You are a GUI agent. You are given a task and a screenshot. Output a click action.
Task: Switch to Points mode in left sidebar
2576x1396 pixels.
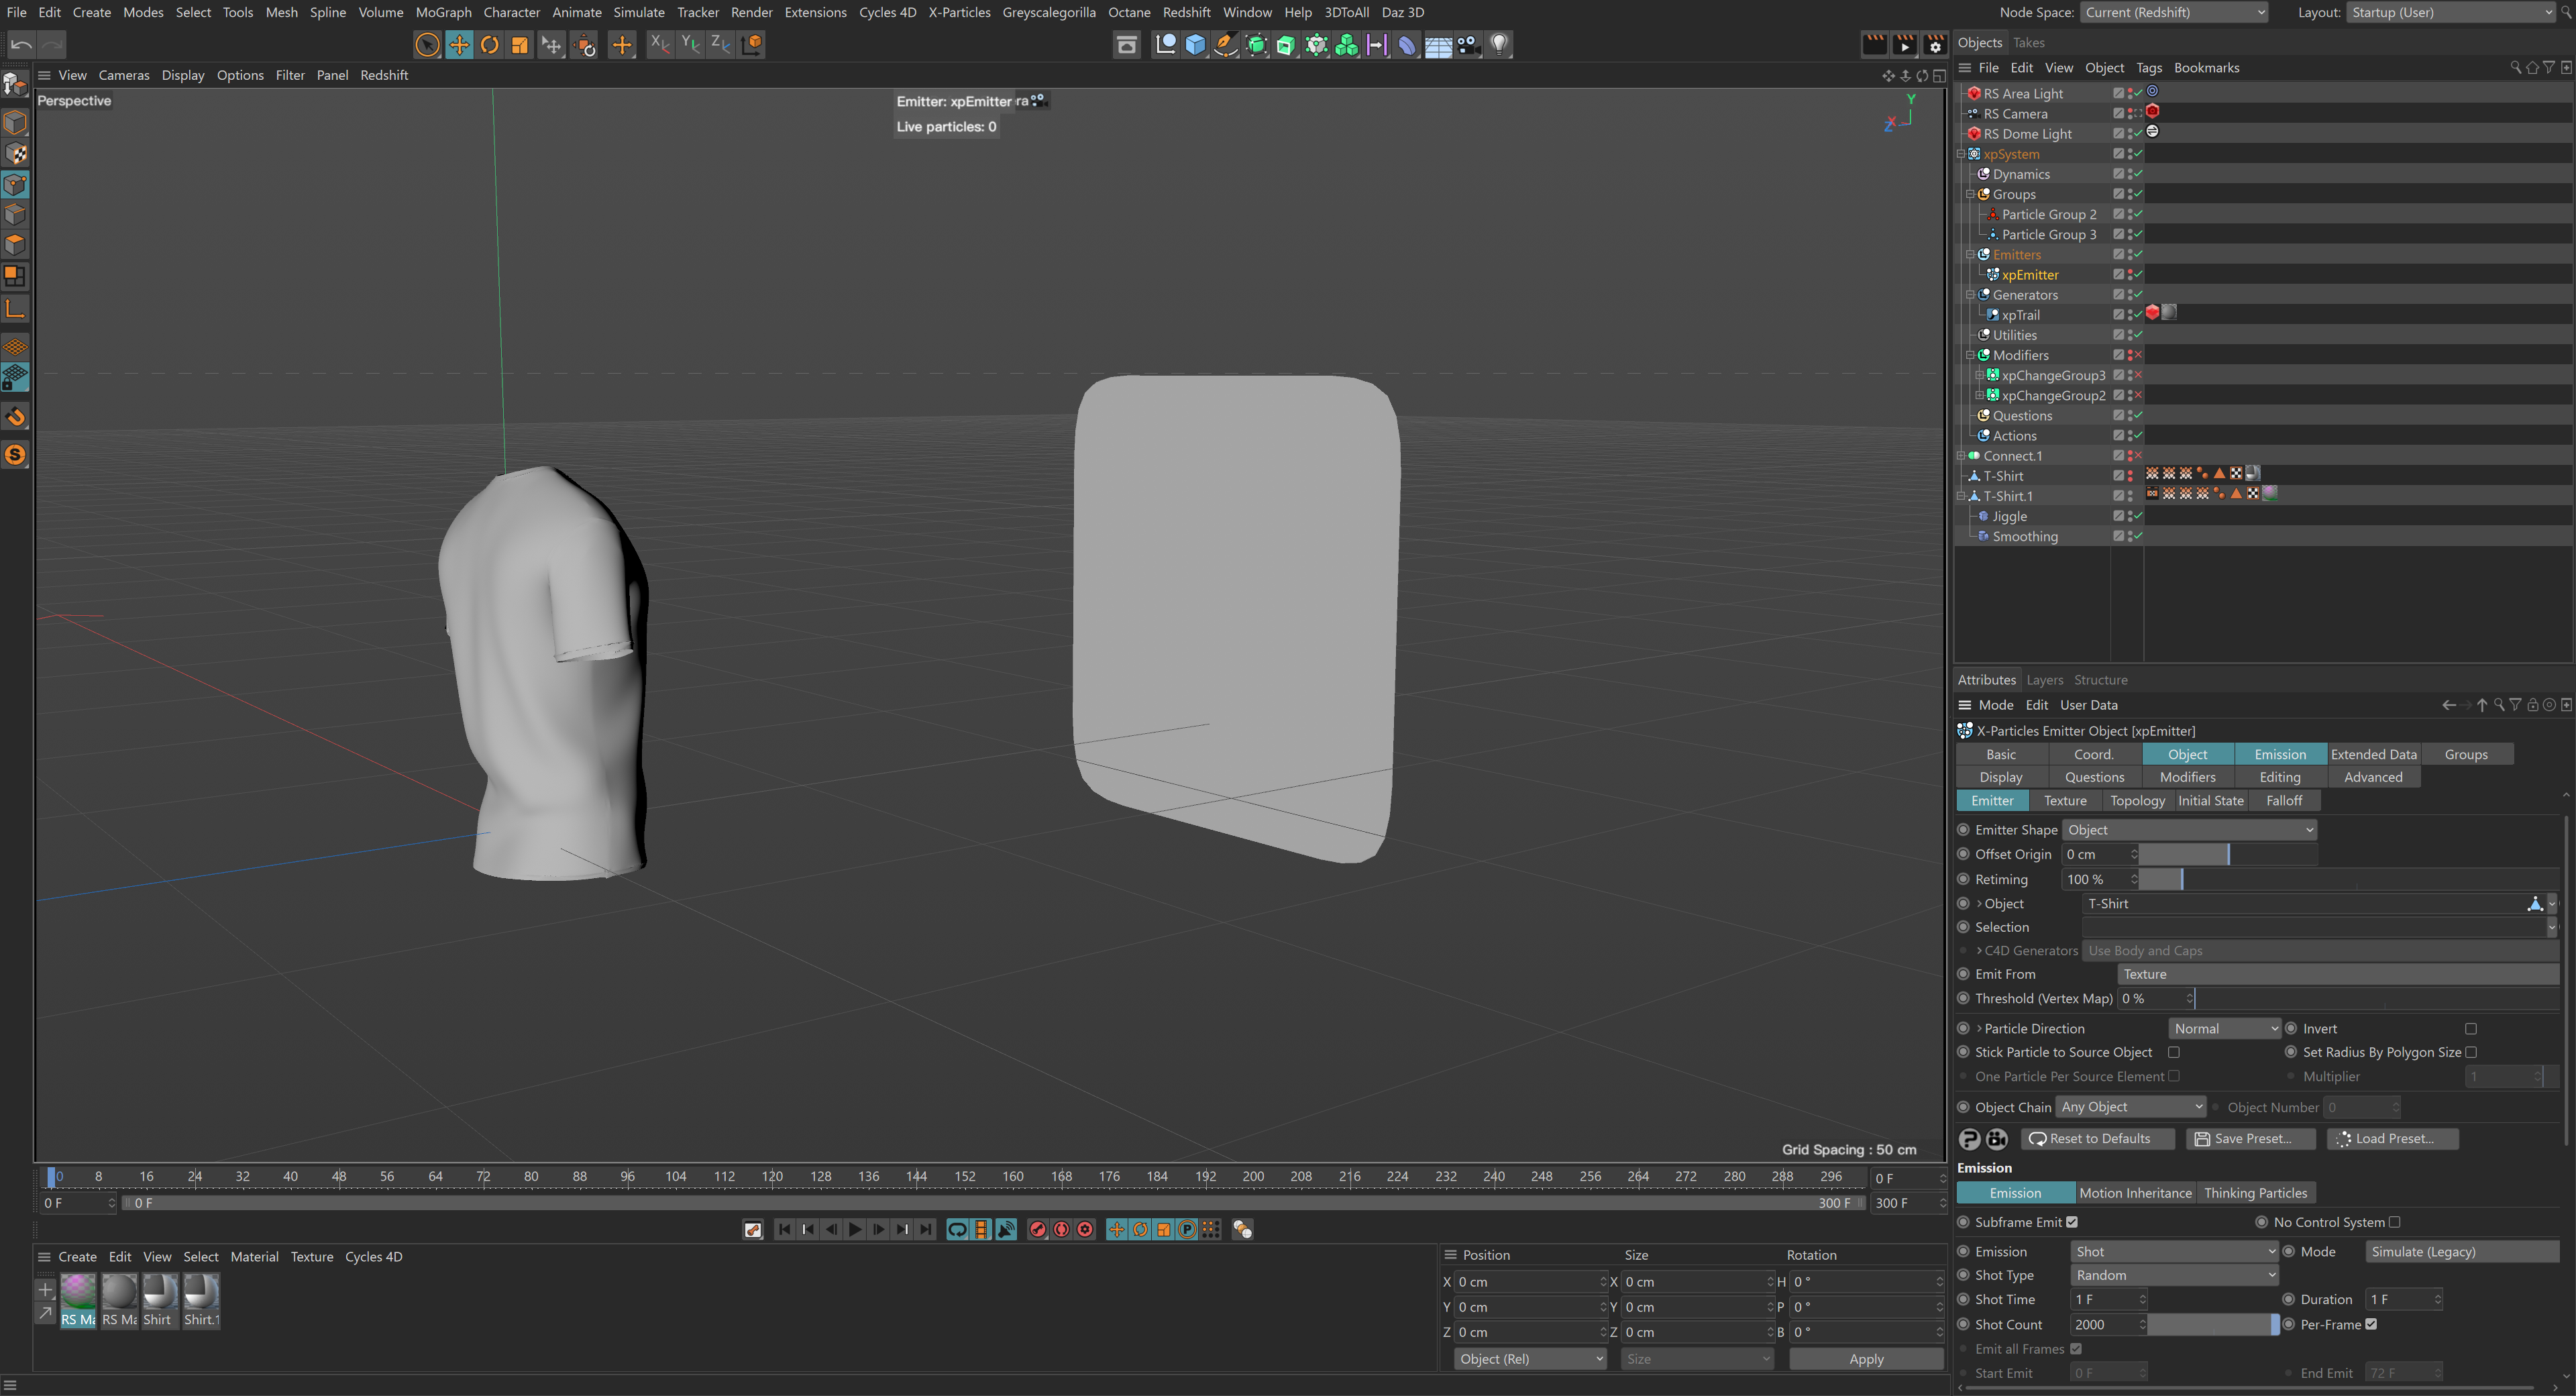tap(15, 184)
